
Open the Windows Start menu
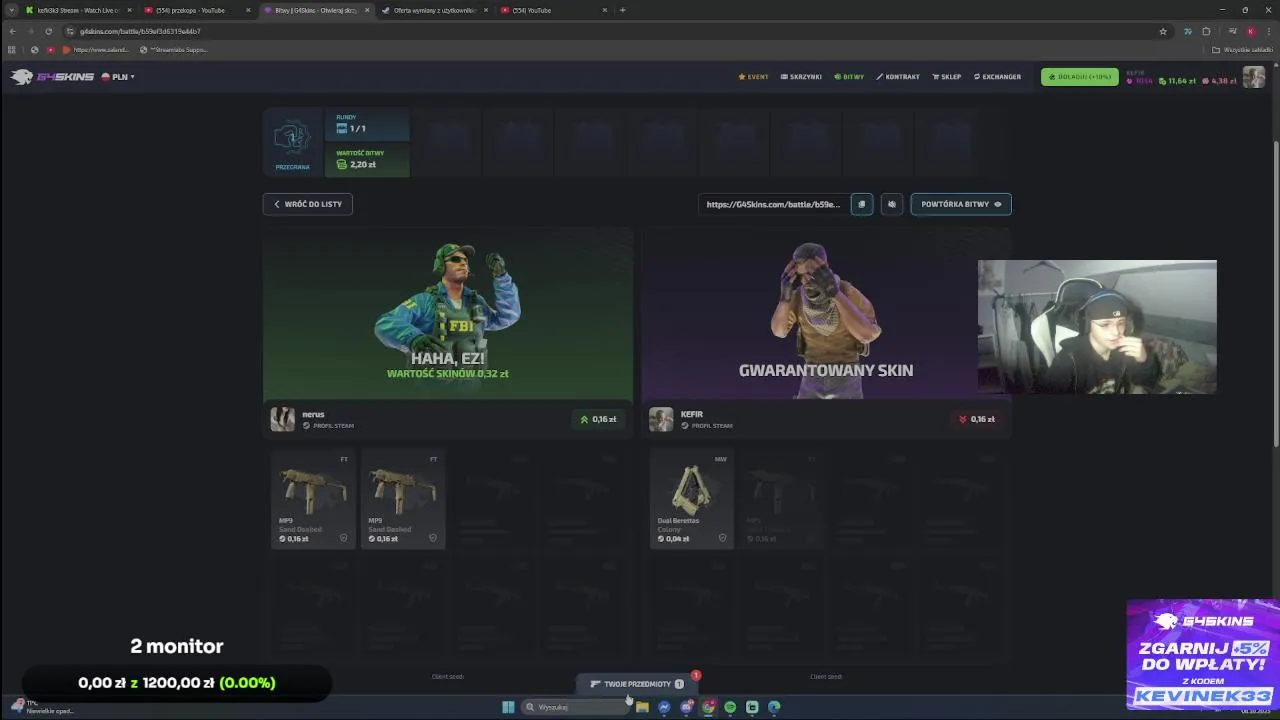[508, 707]
